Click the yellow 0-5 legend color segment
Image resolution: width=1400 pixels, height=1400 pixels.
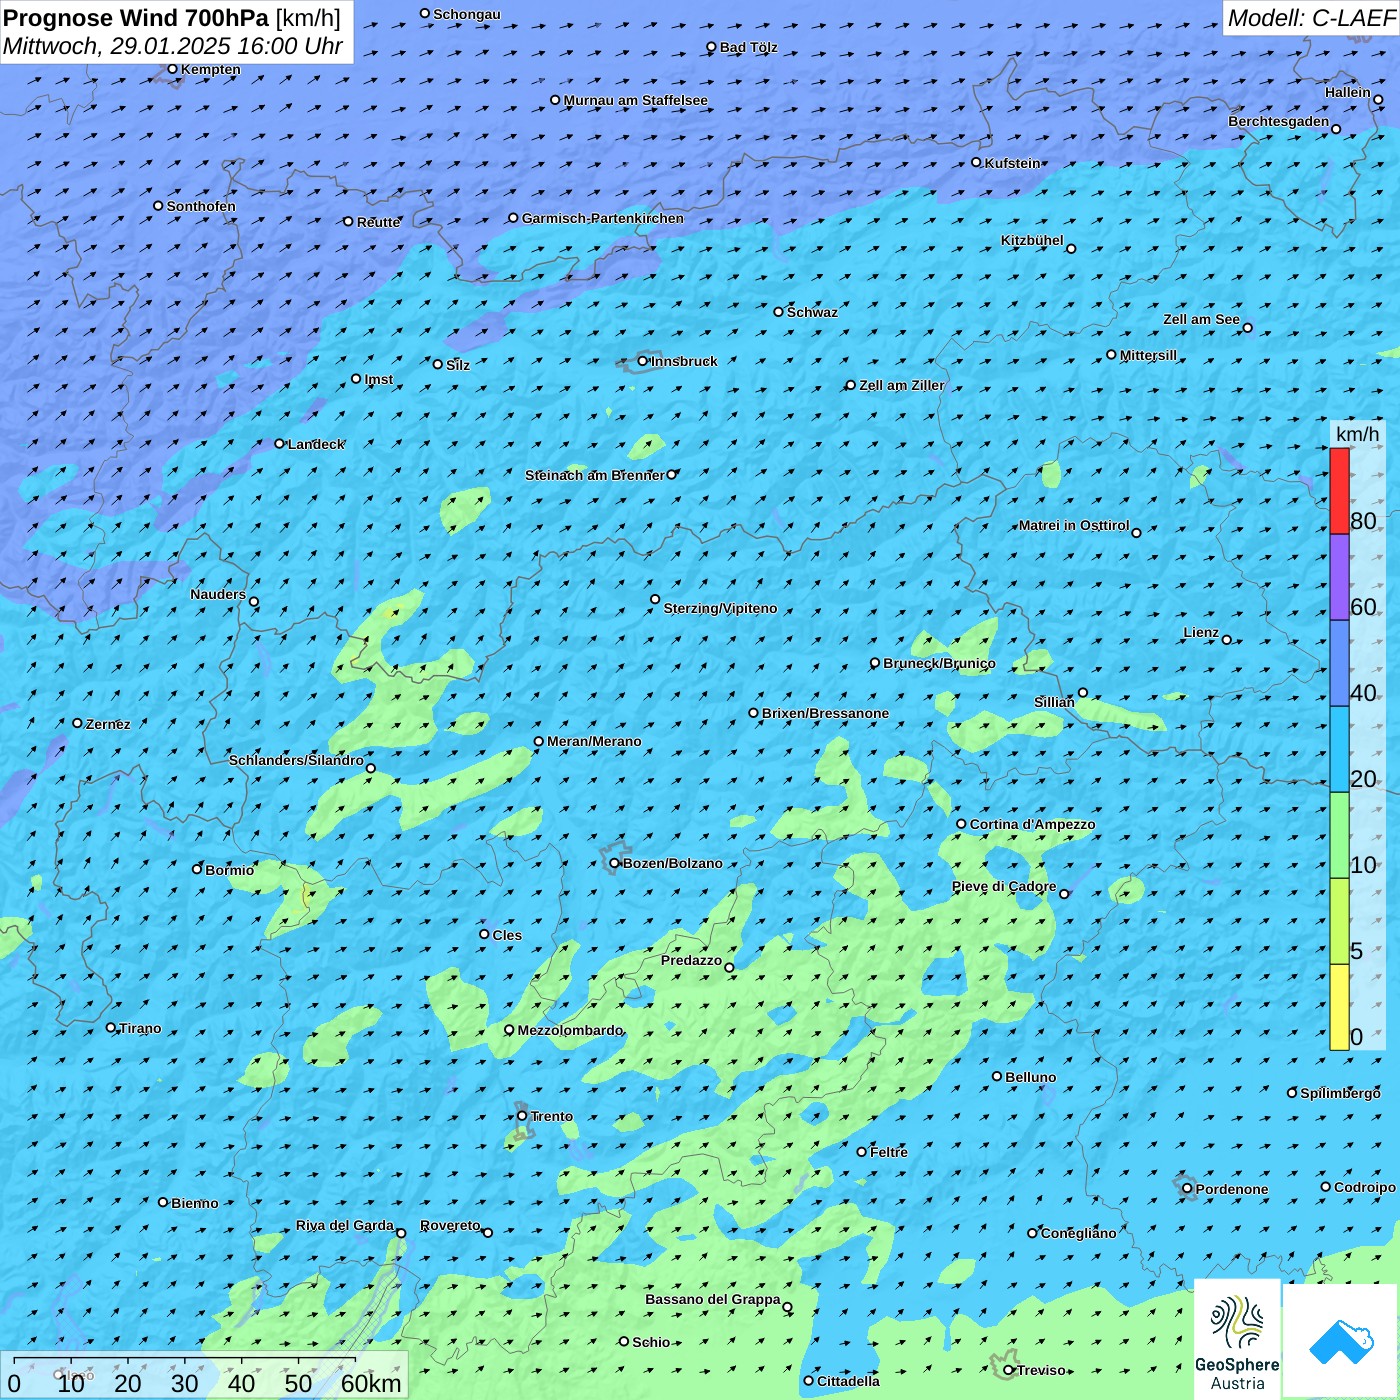[x=1339, y=1007]
